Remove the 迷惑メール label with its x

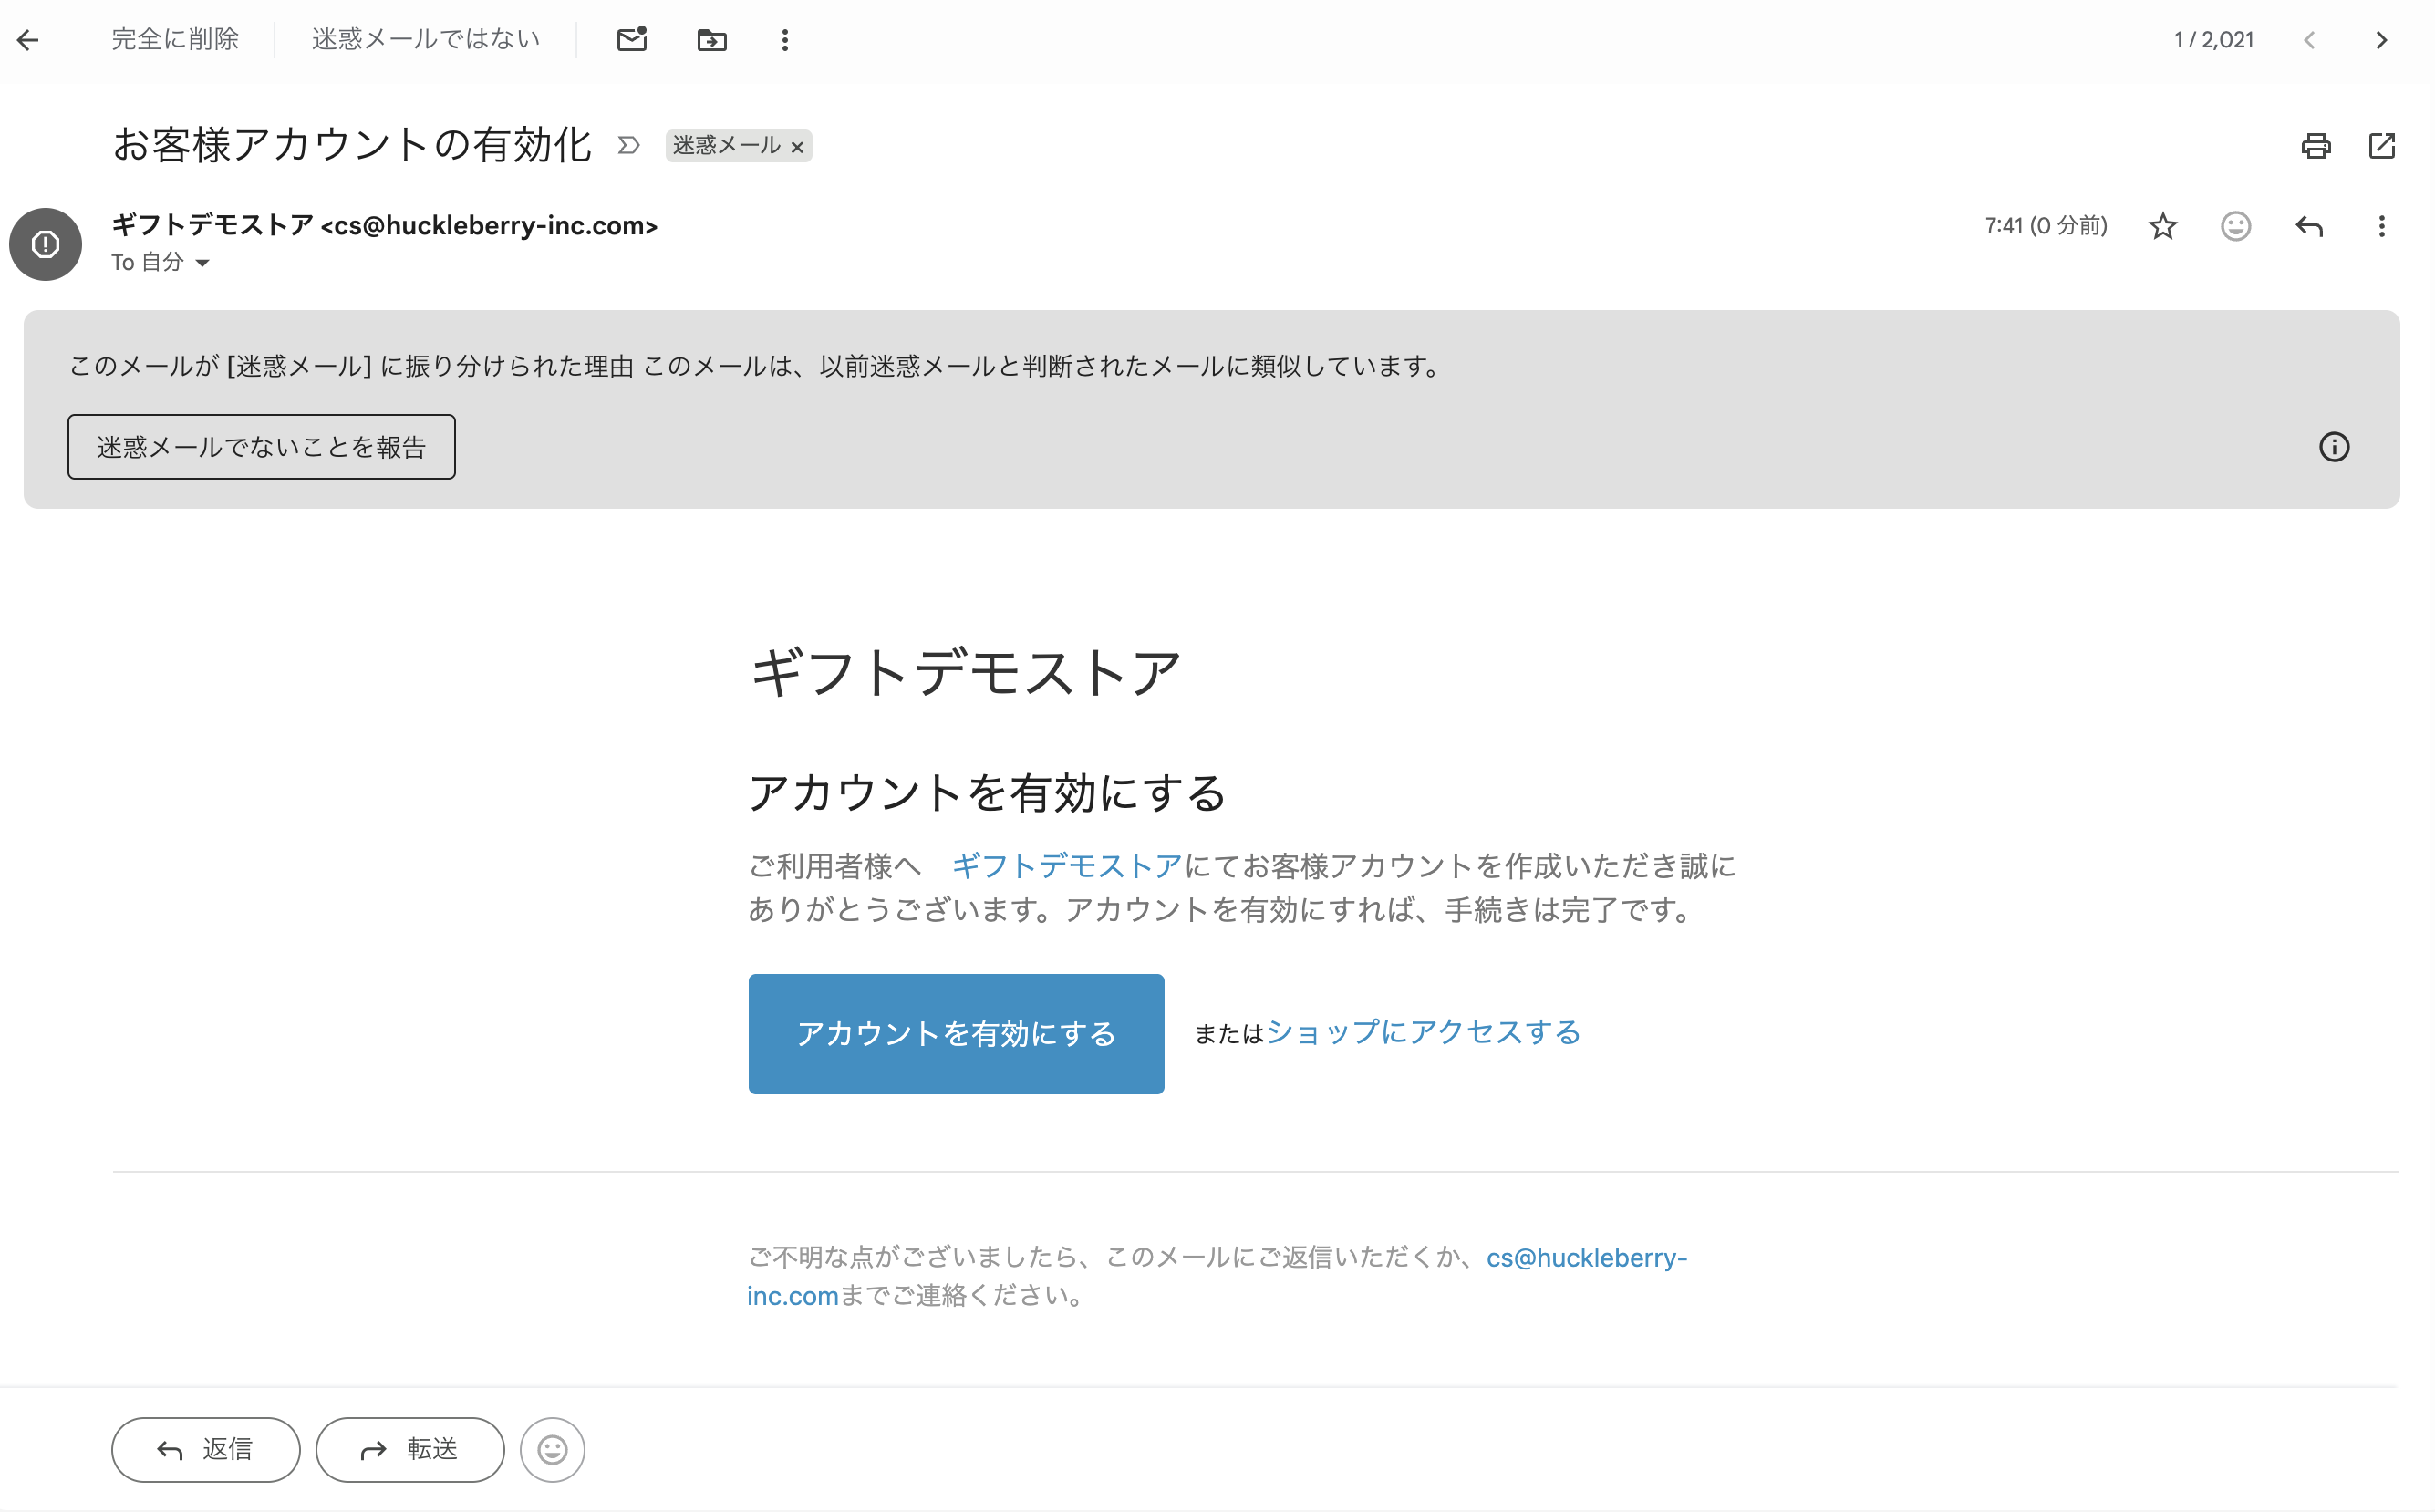pyautogui.click(x=797, y=147)
